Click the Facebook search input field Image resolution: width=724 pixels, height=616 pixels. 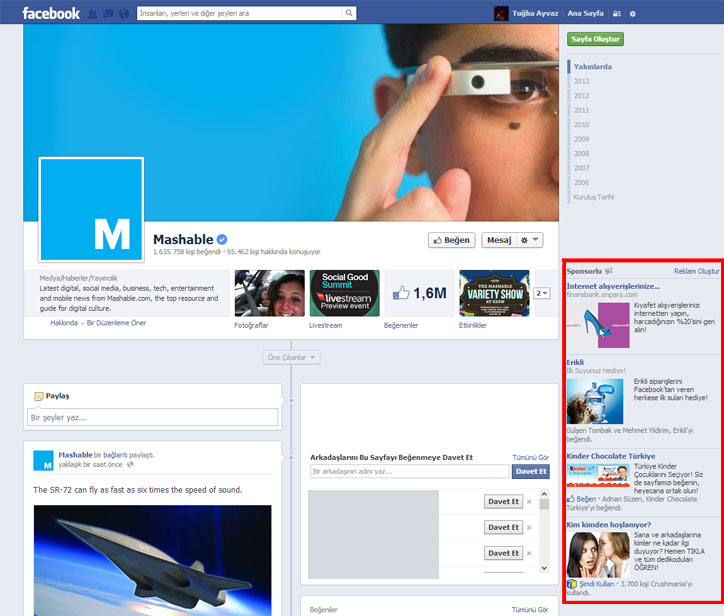click(x=241, y=13)
